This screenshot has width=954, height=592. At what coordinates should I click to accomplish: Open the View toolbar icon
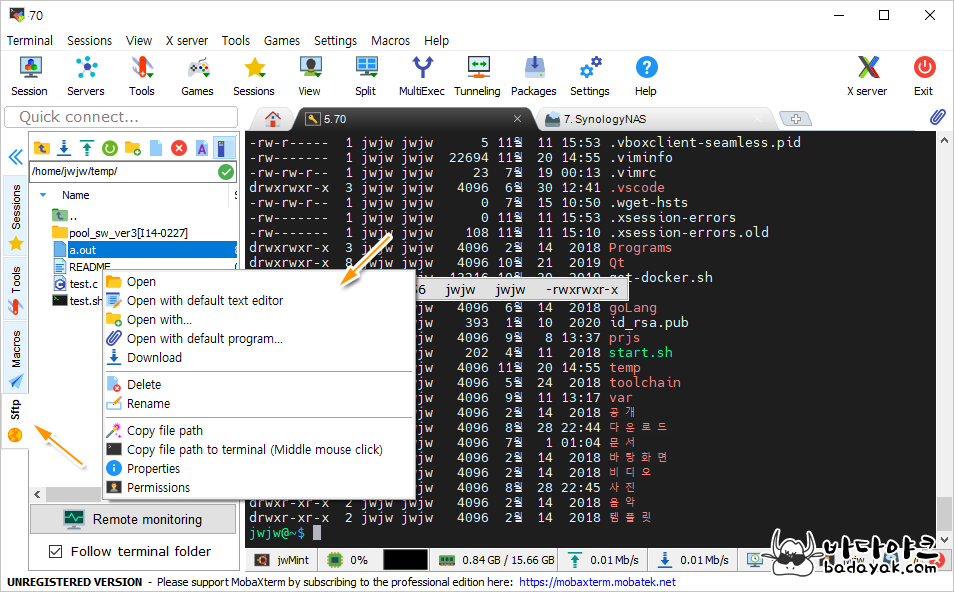[310, 75]
